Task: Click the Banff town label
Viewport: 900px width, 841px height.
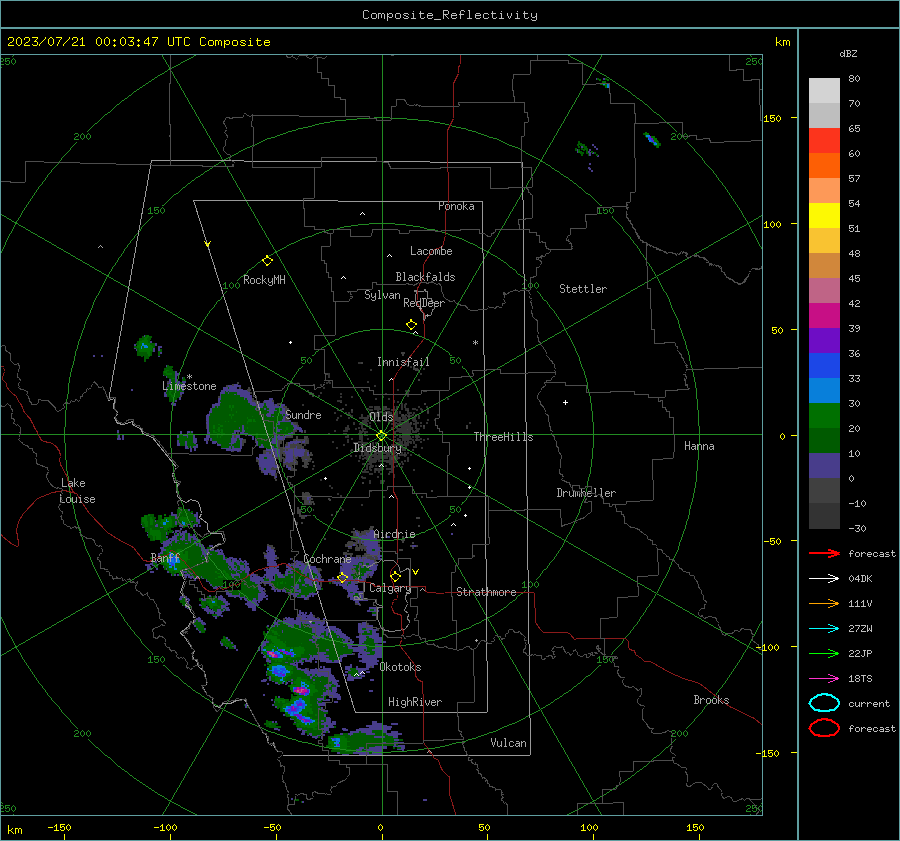Action: (165, 558)
